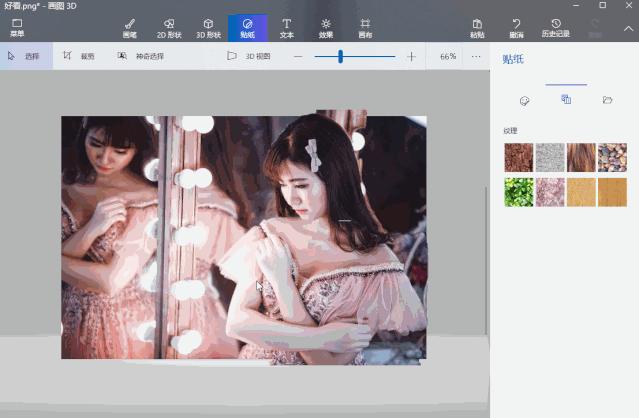The width and height of the screenshot is (639, 418).
Task: Select the light sand wood texture
Action: point(581,192)
